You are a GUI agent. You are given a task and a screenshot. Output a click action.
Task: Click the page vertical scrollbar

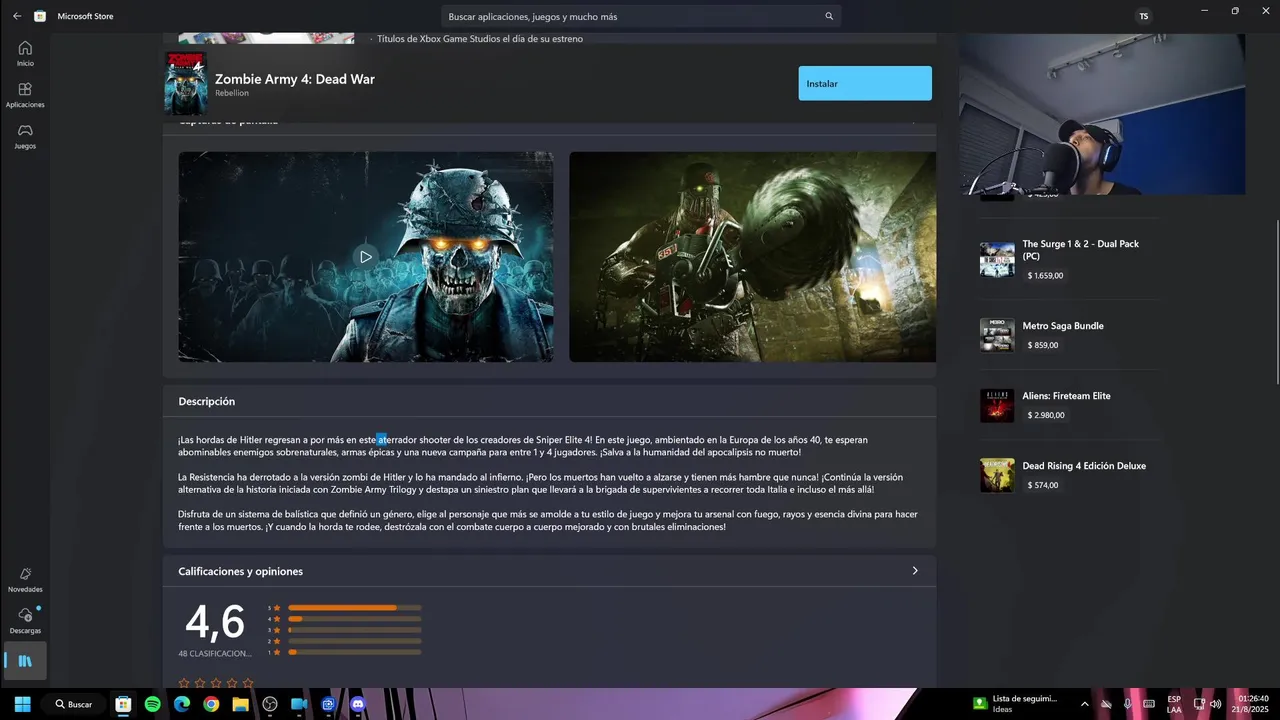coord(1277,300)
